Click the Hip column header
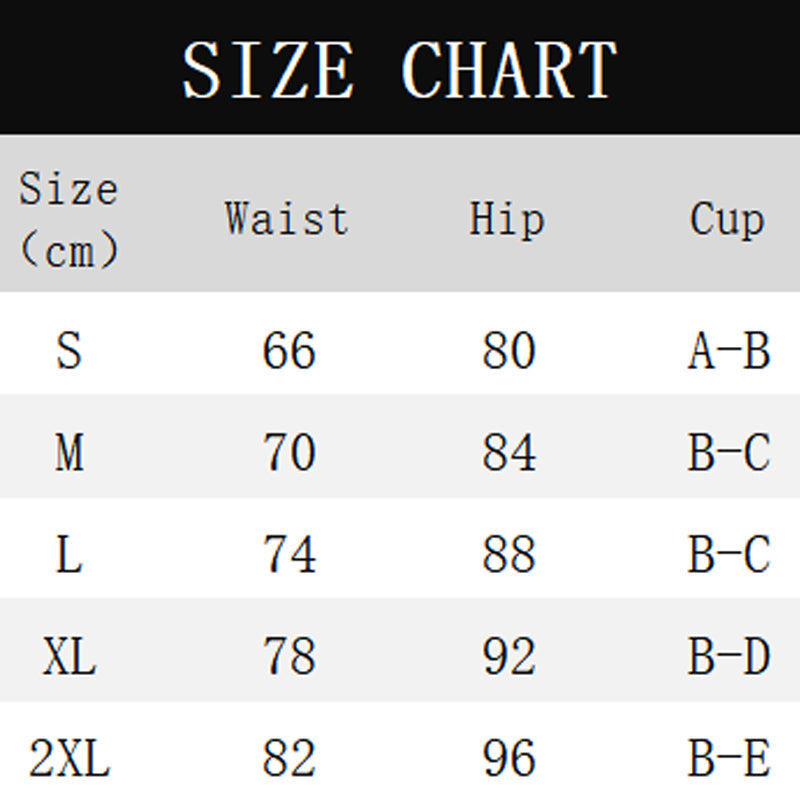 point(507,219)
